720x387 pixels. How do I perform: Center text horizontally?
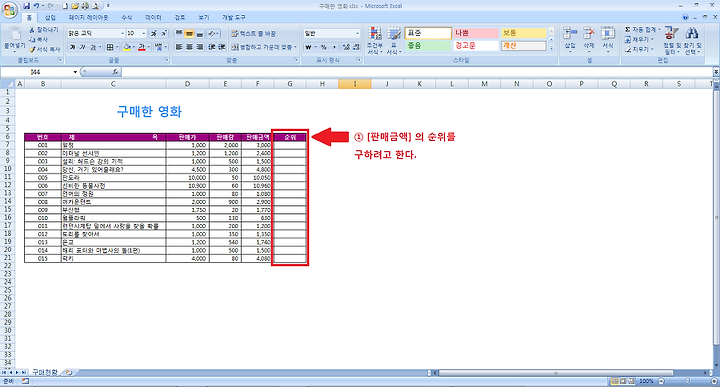tap(189, 47)
